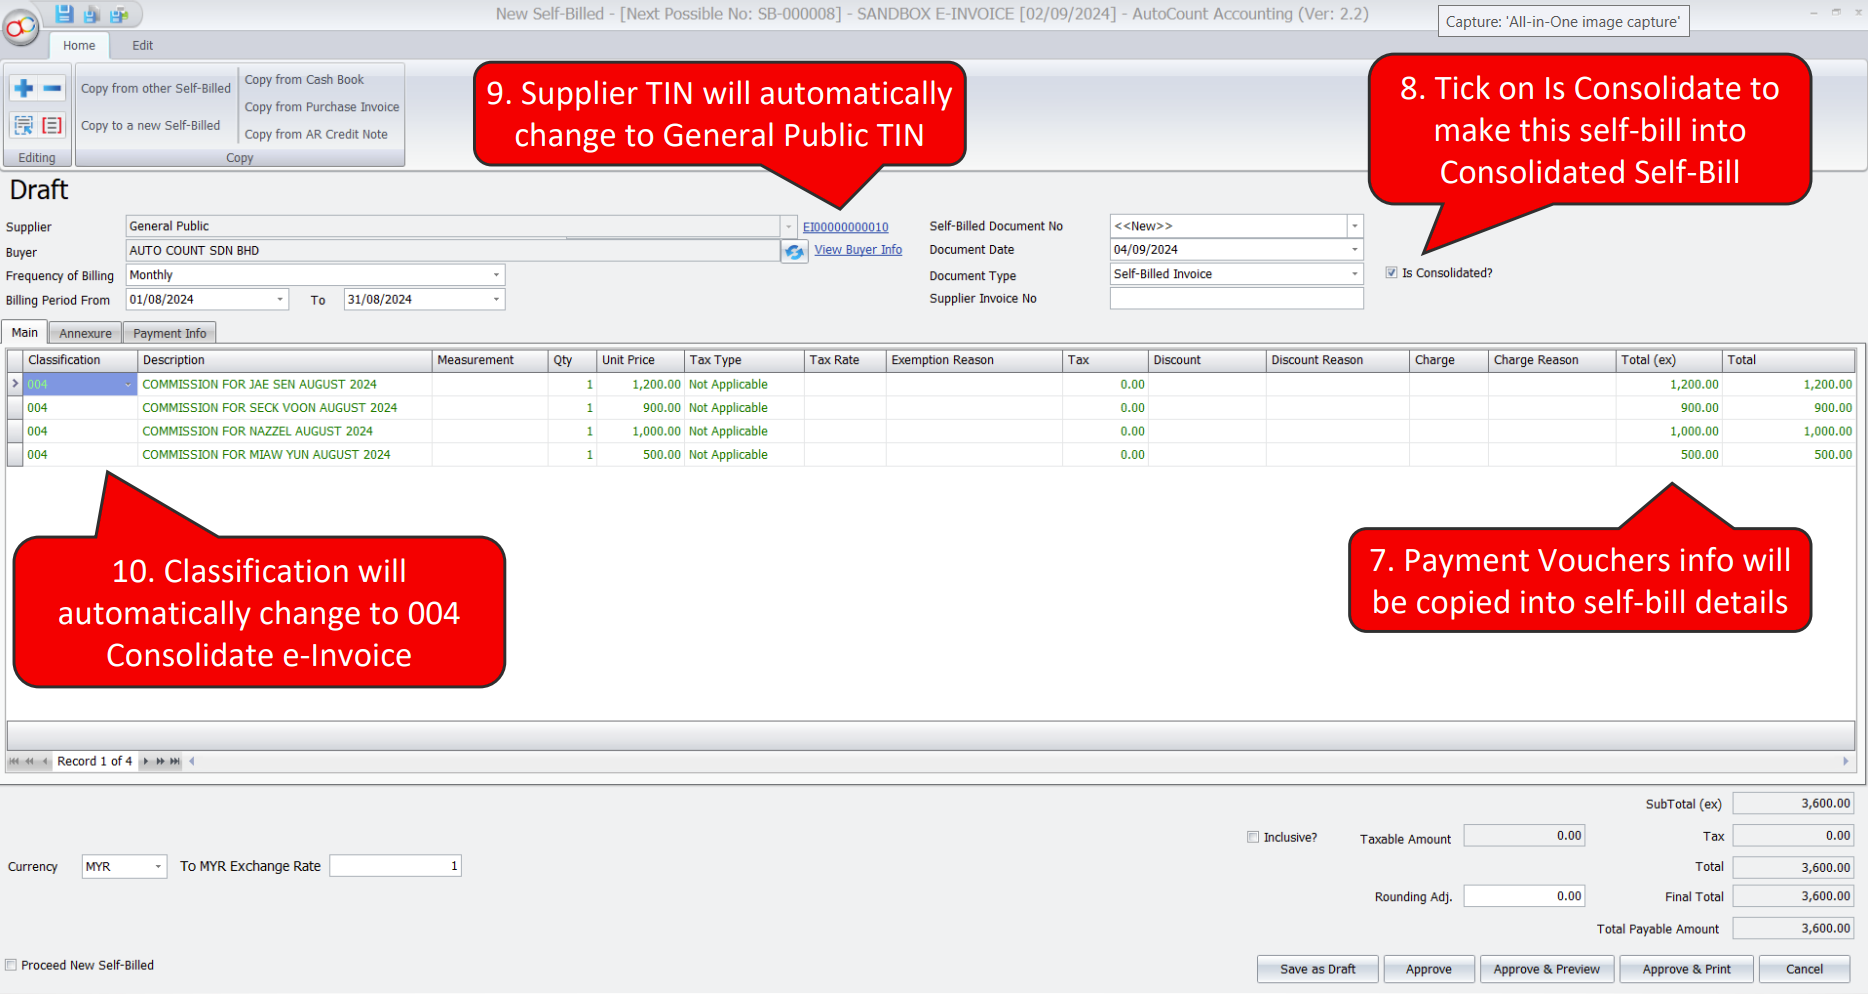Click the blue plus add row icon
1868x994 pixels.
coord(24,88)
